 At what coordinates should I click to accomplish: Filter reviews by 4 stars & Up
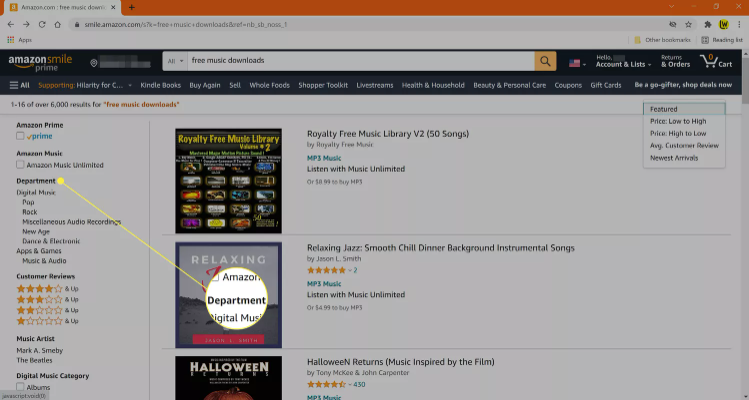47,289
